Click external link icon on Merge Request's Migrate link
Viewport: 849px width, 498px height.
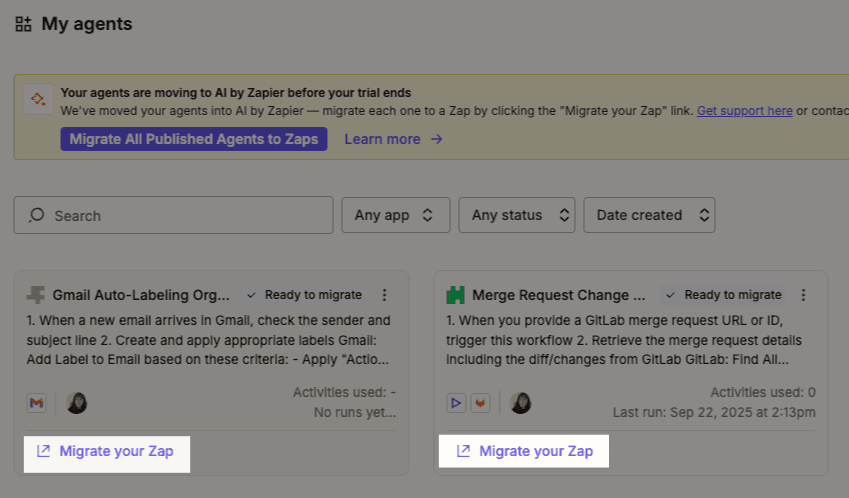click(463, 451)
